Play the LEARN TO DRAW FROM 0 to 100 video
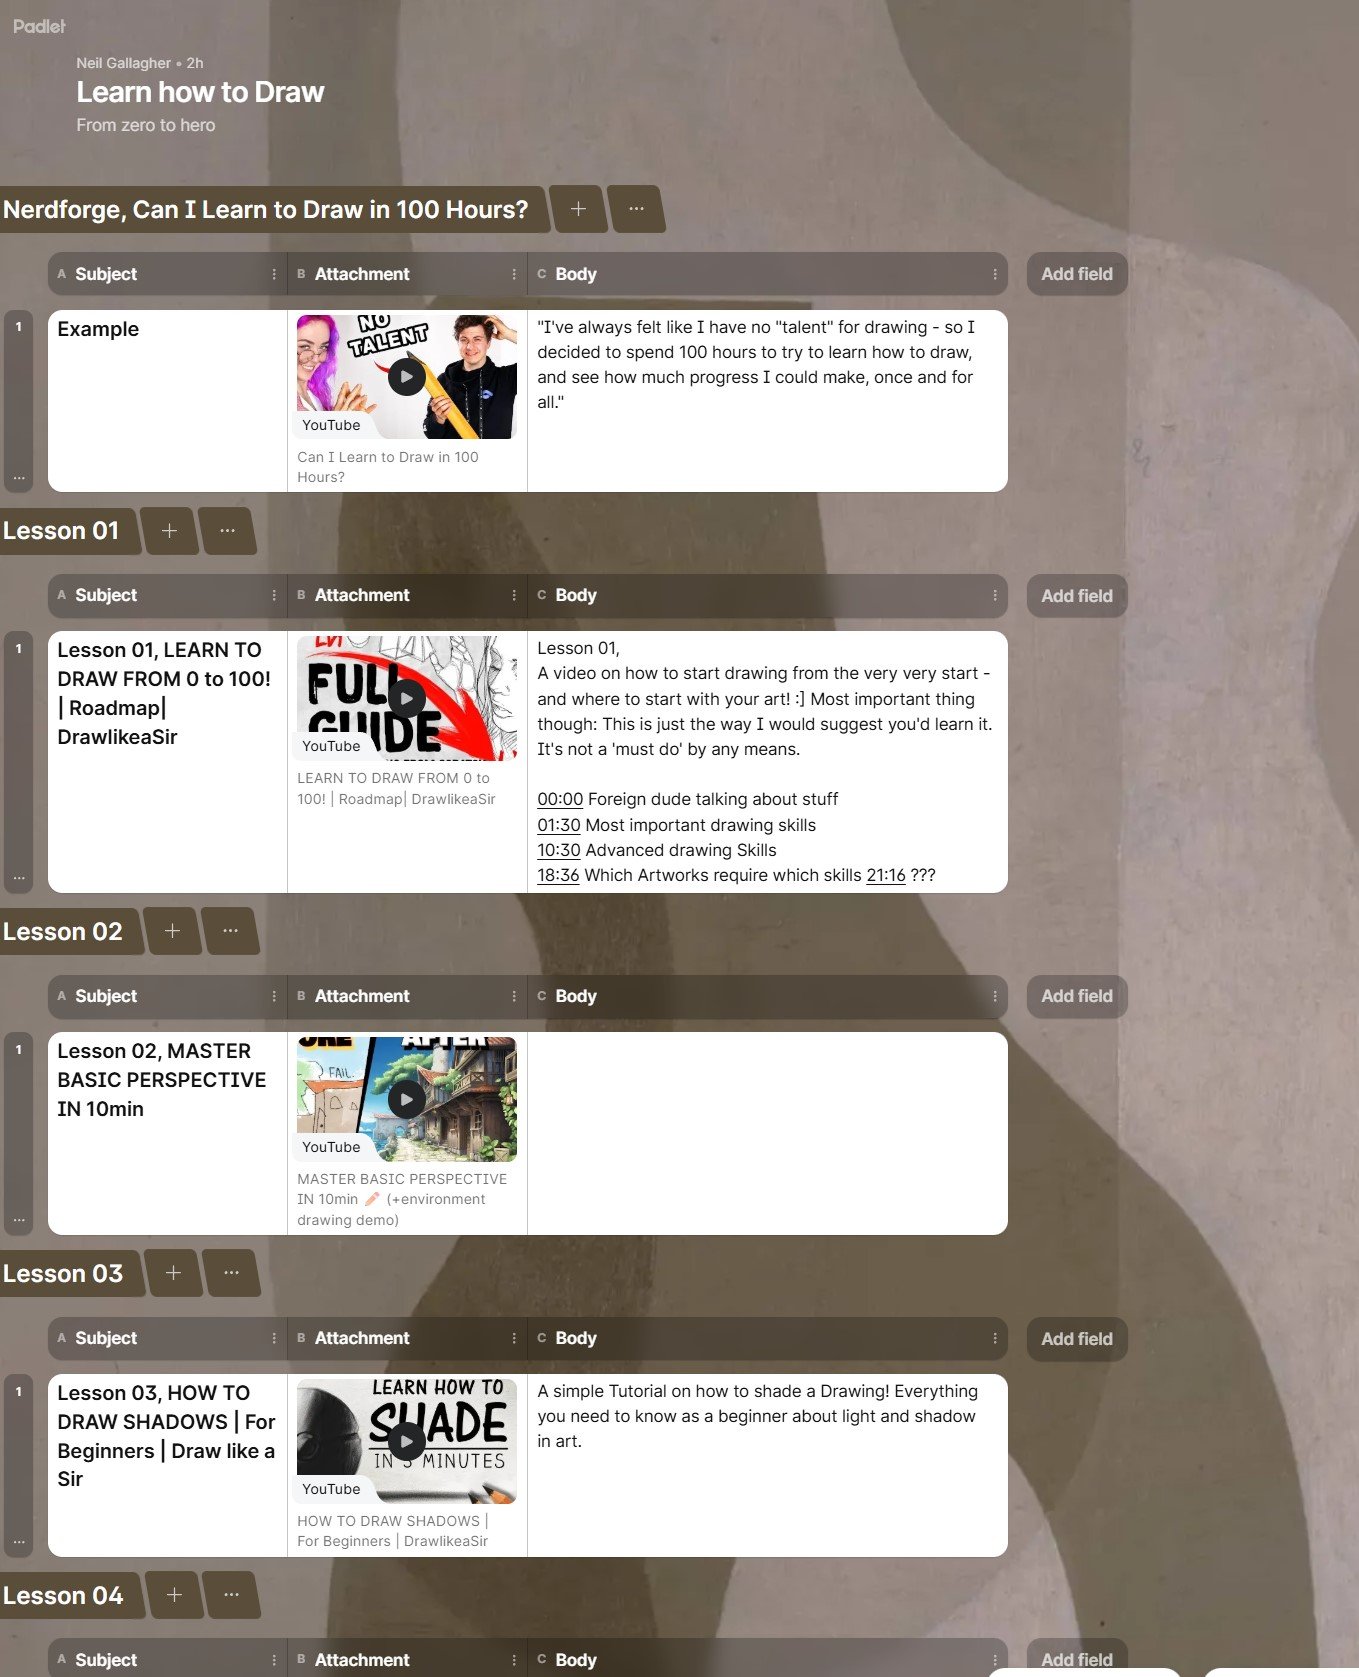The image size is (1359, 1677). (x=406, y=698)
